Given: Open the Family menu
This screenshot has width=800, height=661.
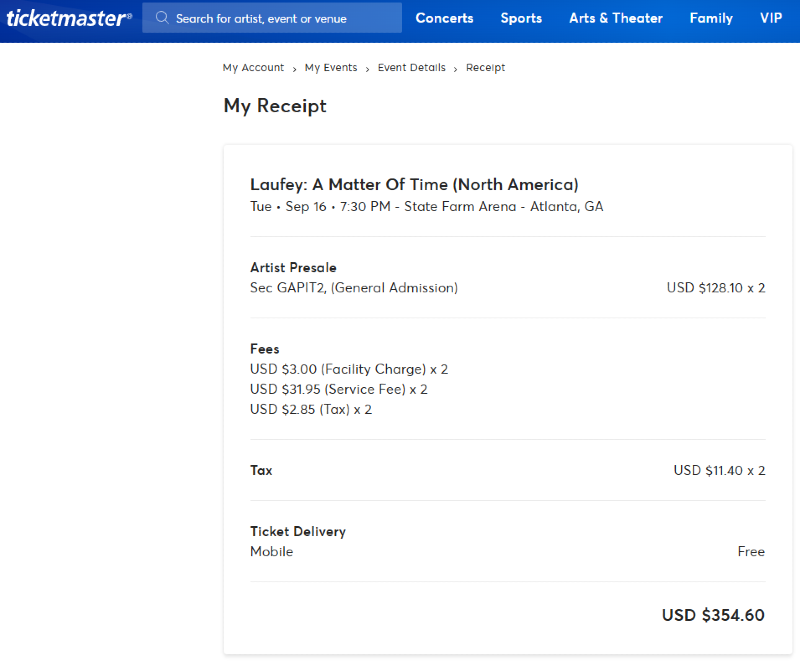Looking at the screenshot, I should click(x=711, y=18).
